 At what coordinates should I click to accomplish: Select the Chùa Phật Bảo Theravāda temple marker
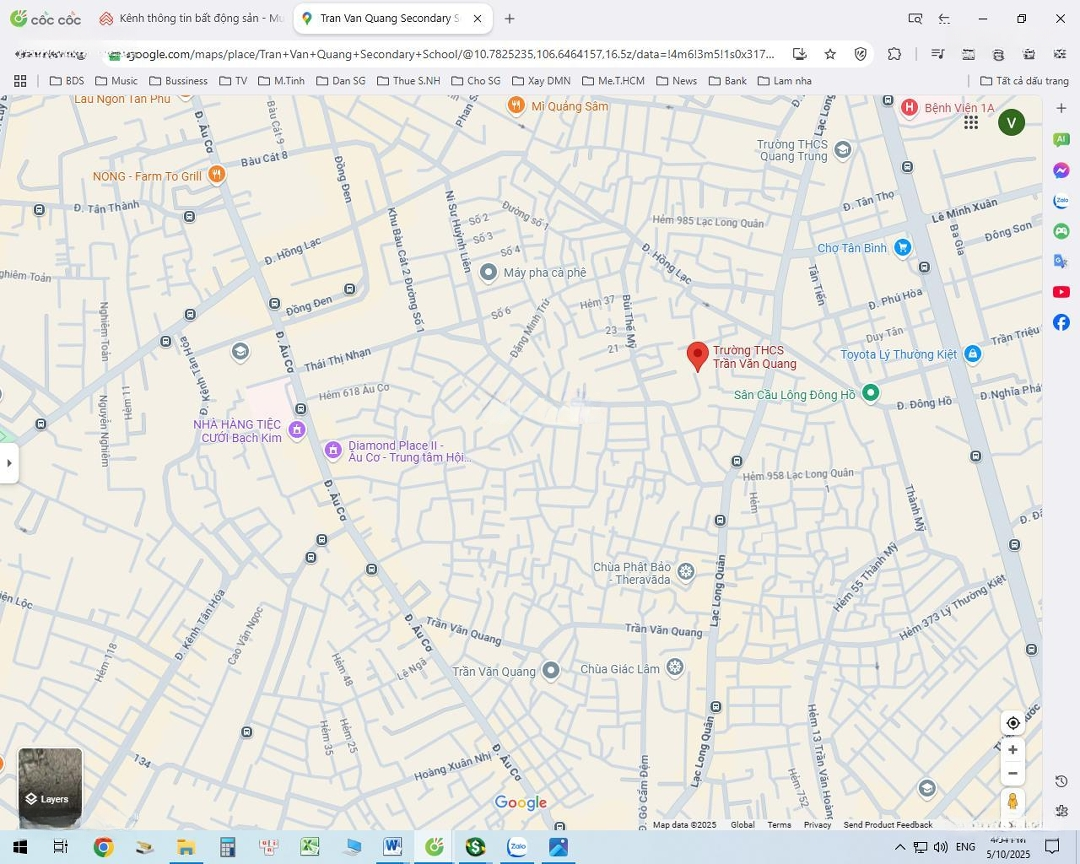click(x=685, y=571)
